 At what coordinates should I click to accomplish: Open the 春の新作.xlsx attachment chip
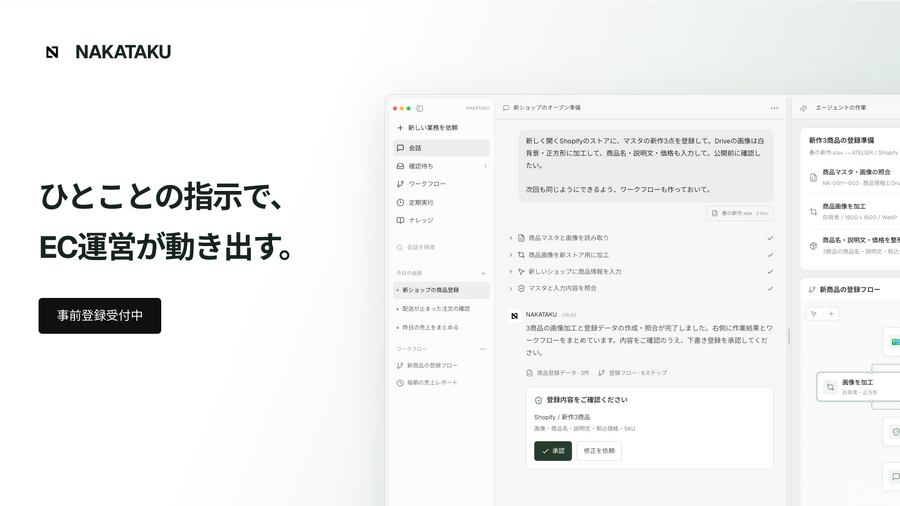740,213
